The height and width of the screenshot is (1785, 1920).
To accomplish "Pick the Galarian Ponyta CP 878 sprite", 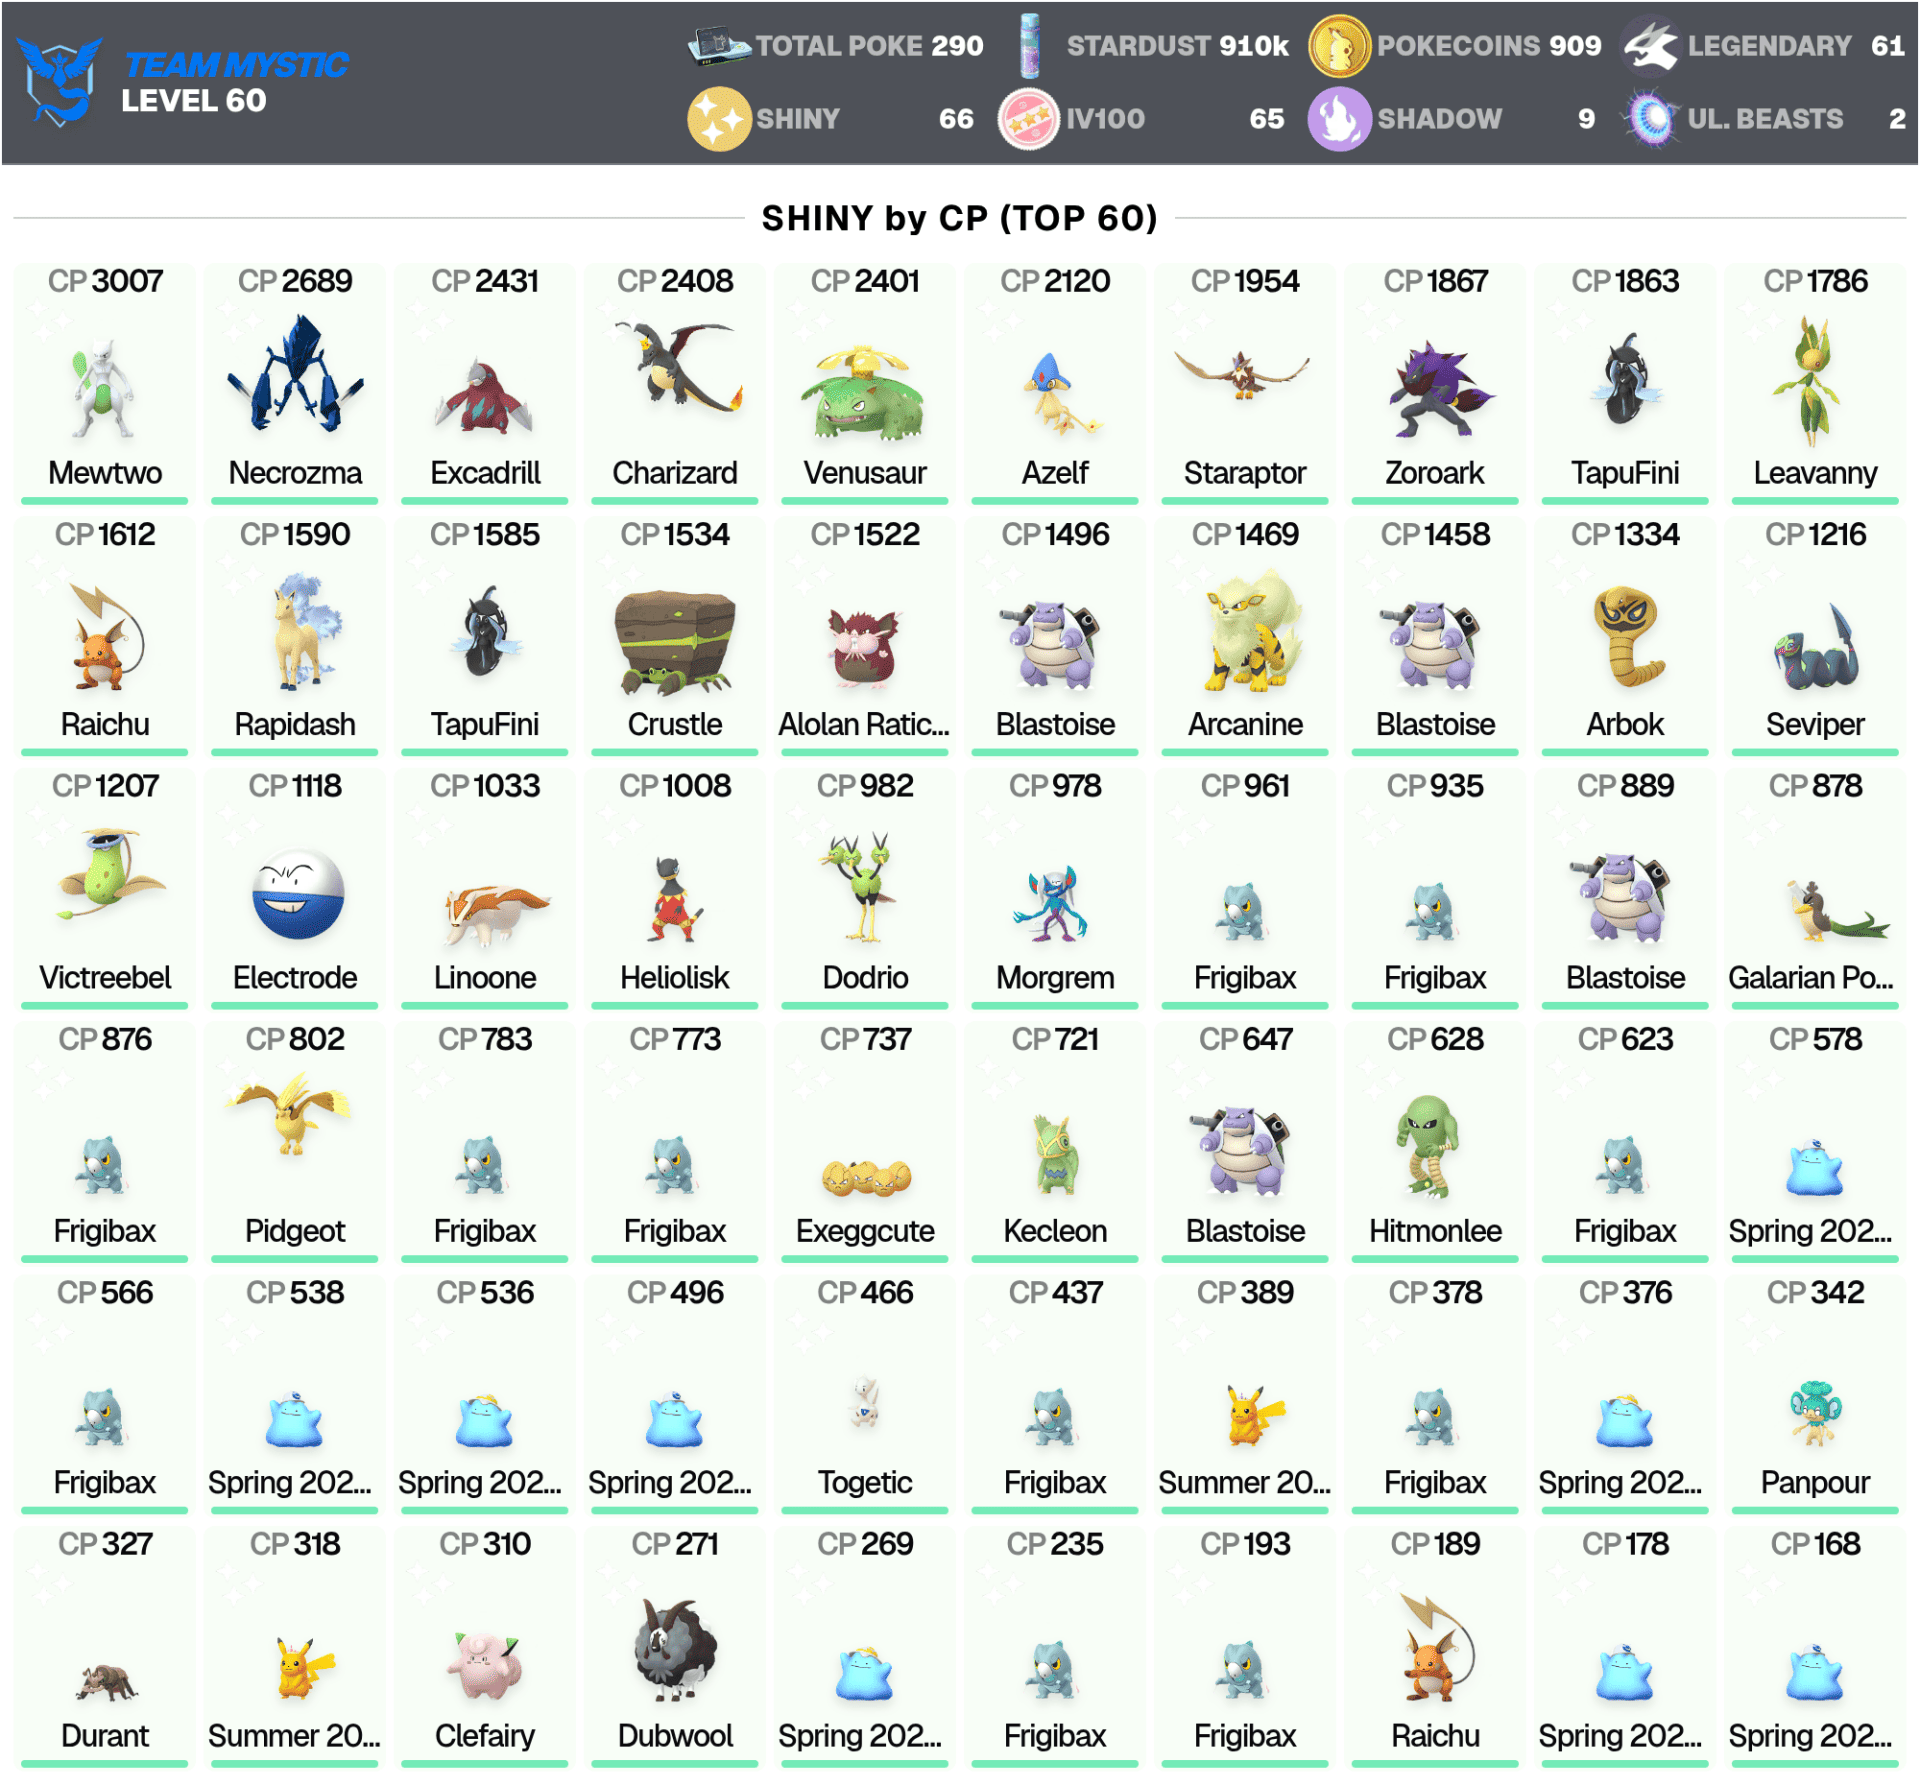I will [x=1836, y=912].
